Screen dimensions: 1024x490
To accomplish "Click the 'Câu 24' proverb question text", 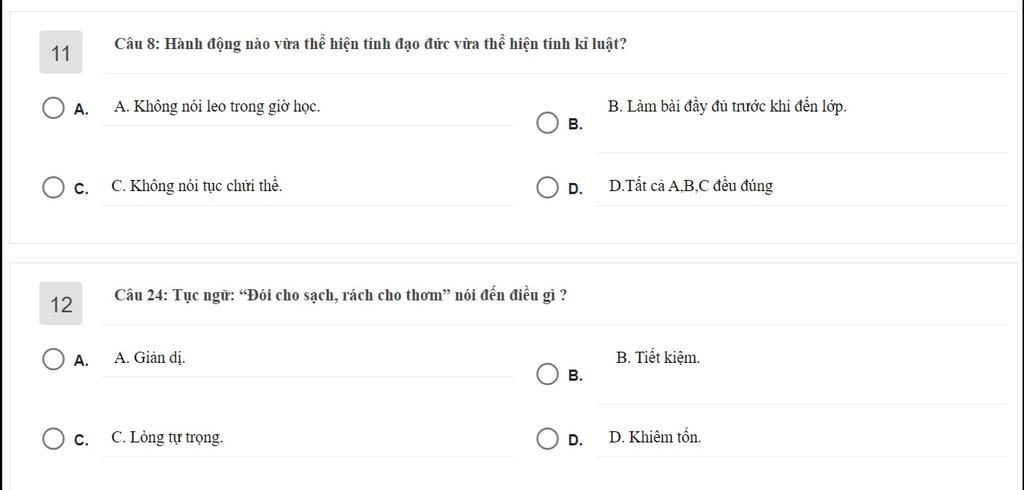I will pos(340,295).
